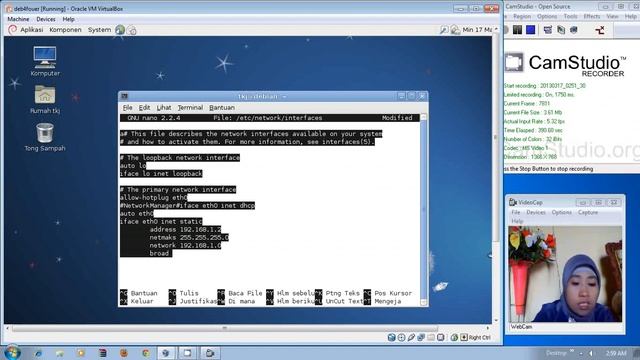Image resolution: width=640 pixels, height=360 pixels.
Task: Open VideoCap Options menu
Action: 561,212
